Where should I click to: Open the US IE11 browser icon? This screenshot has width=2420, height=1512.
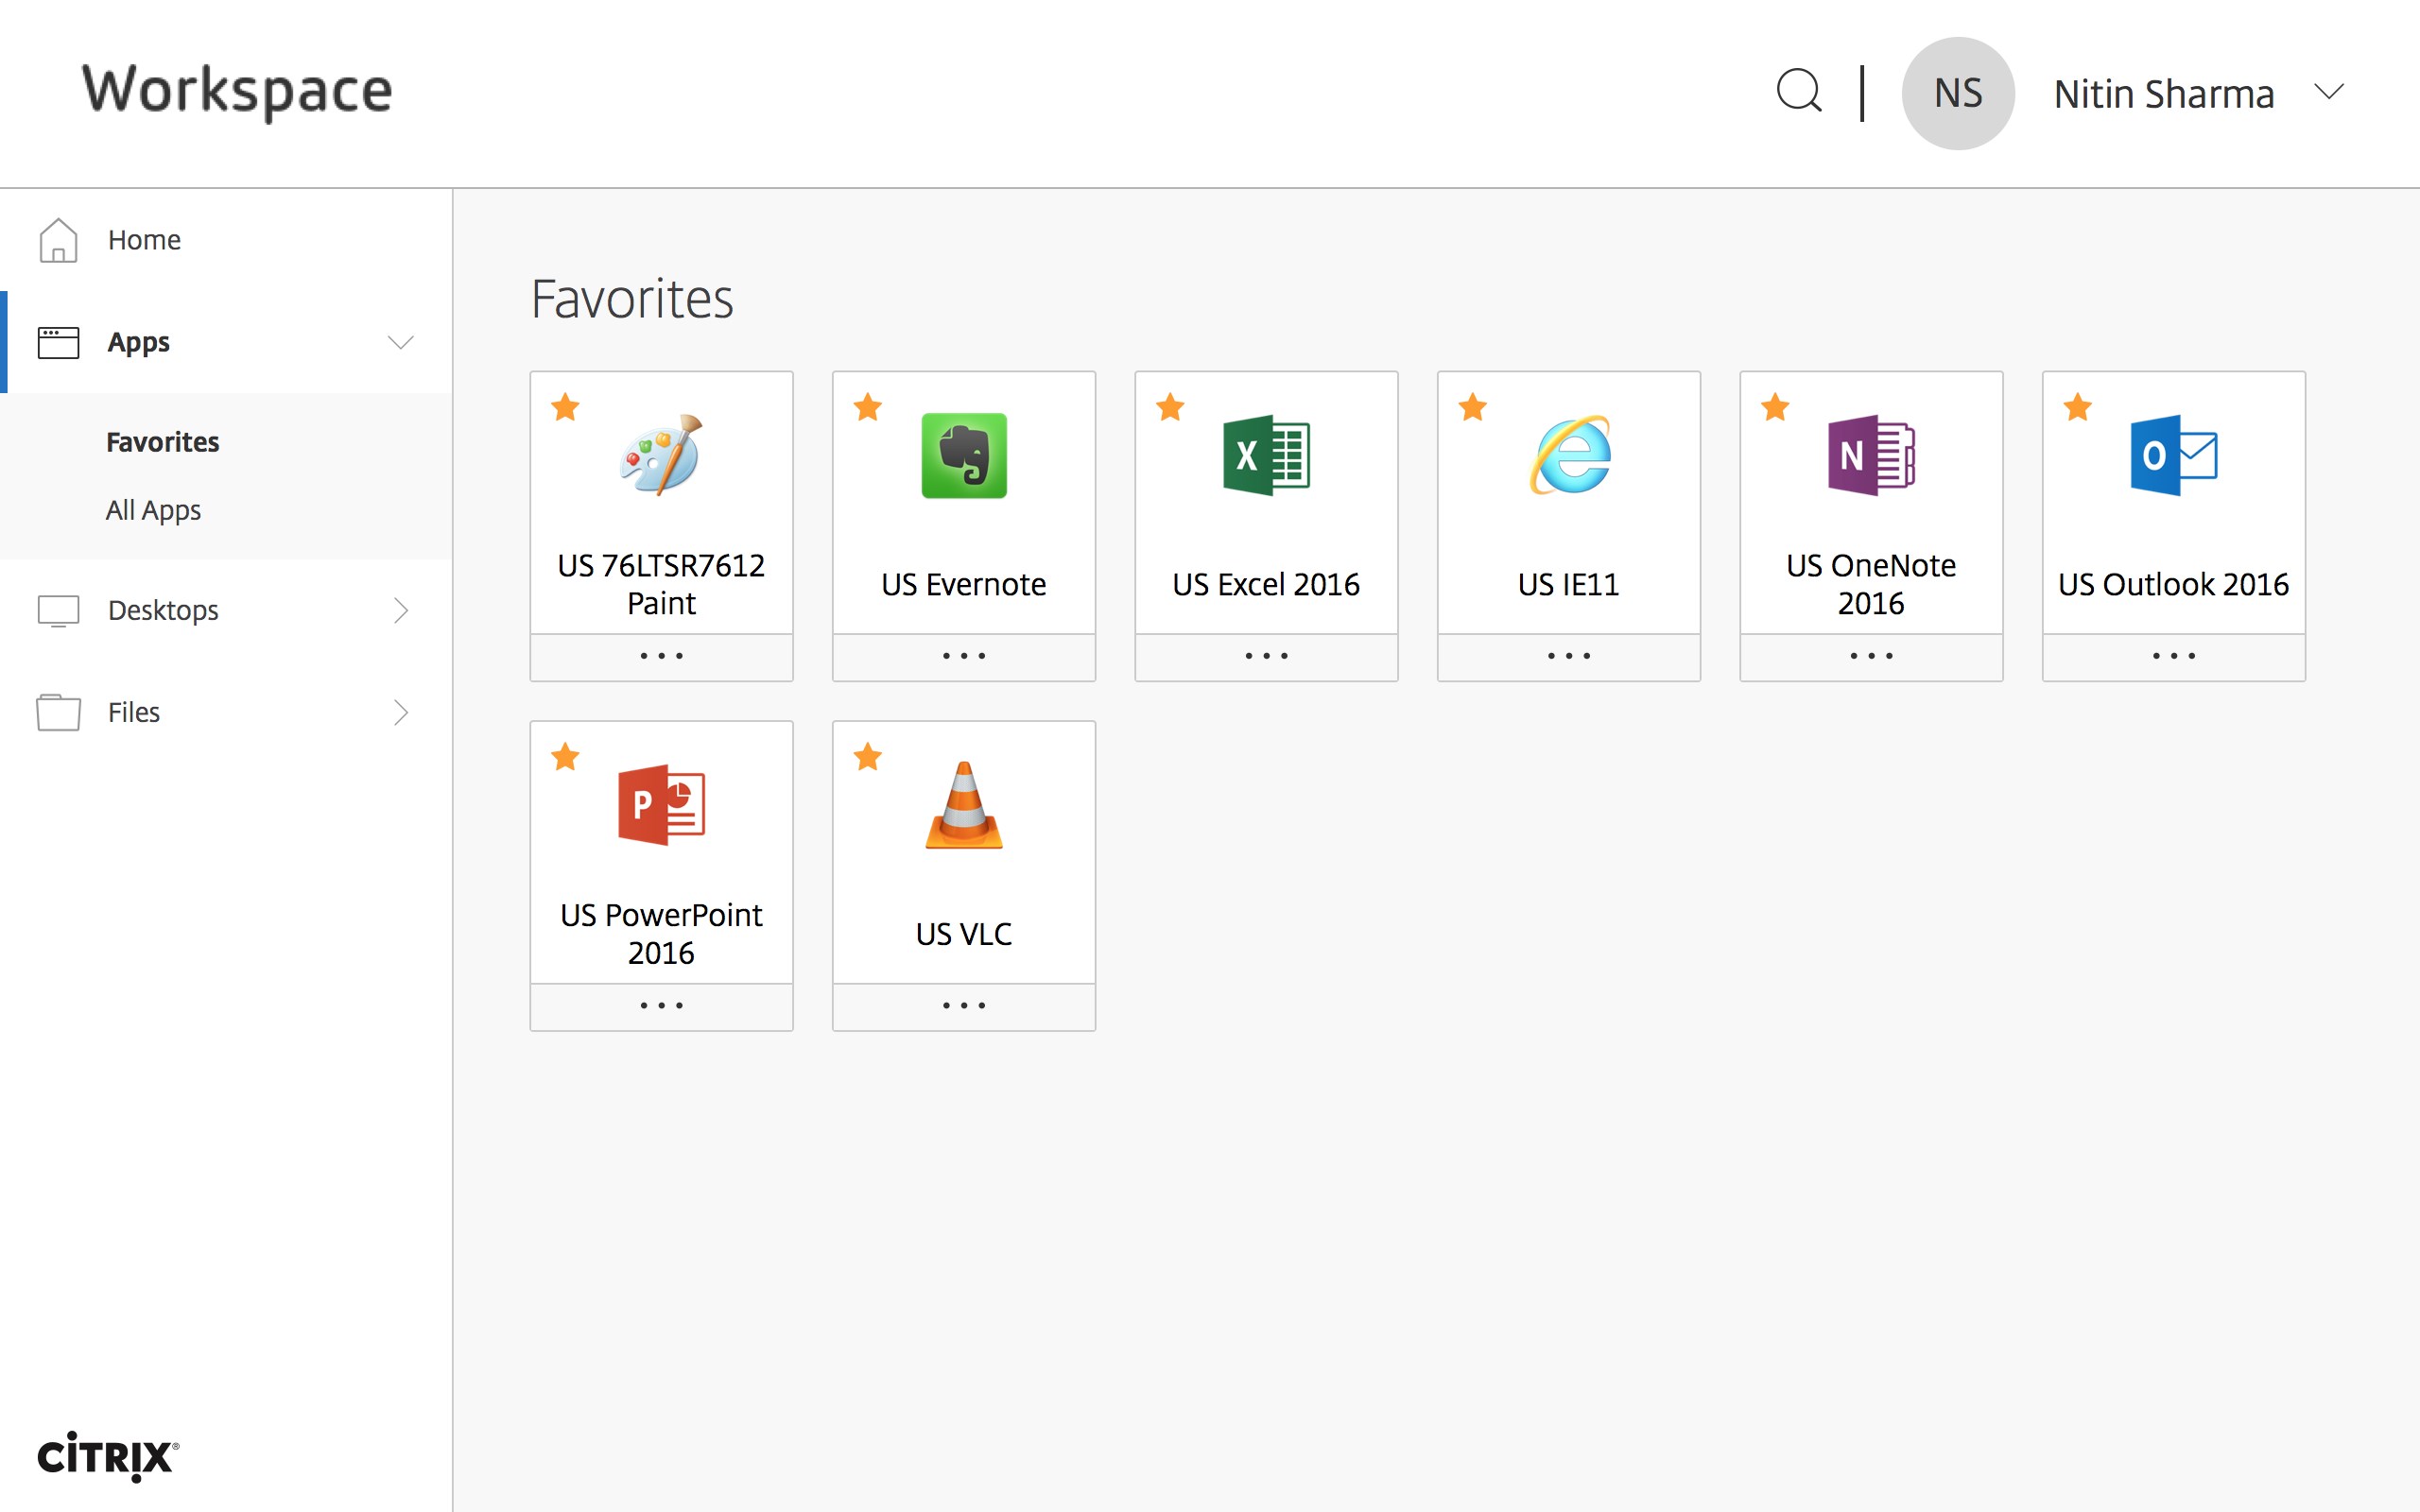(x=1568, y=456)
